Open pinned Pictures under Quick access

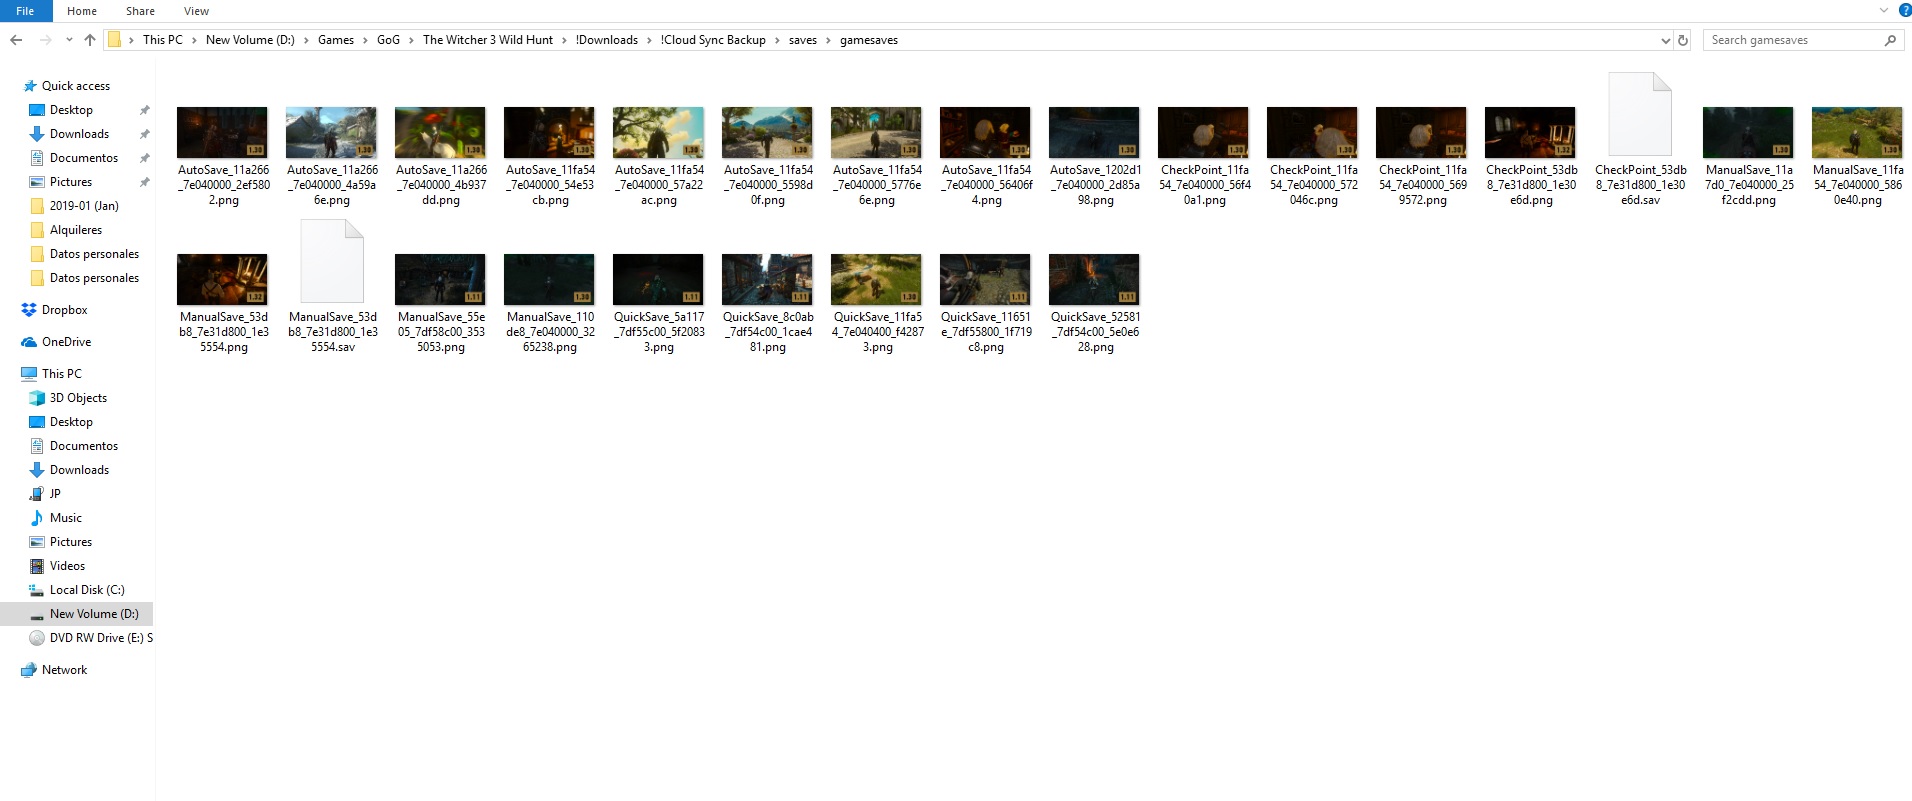pyautogui.click(x=71, y=182)
